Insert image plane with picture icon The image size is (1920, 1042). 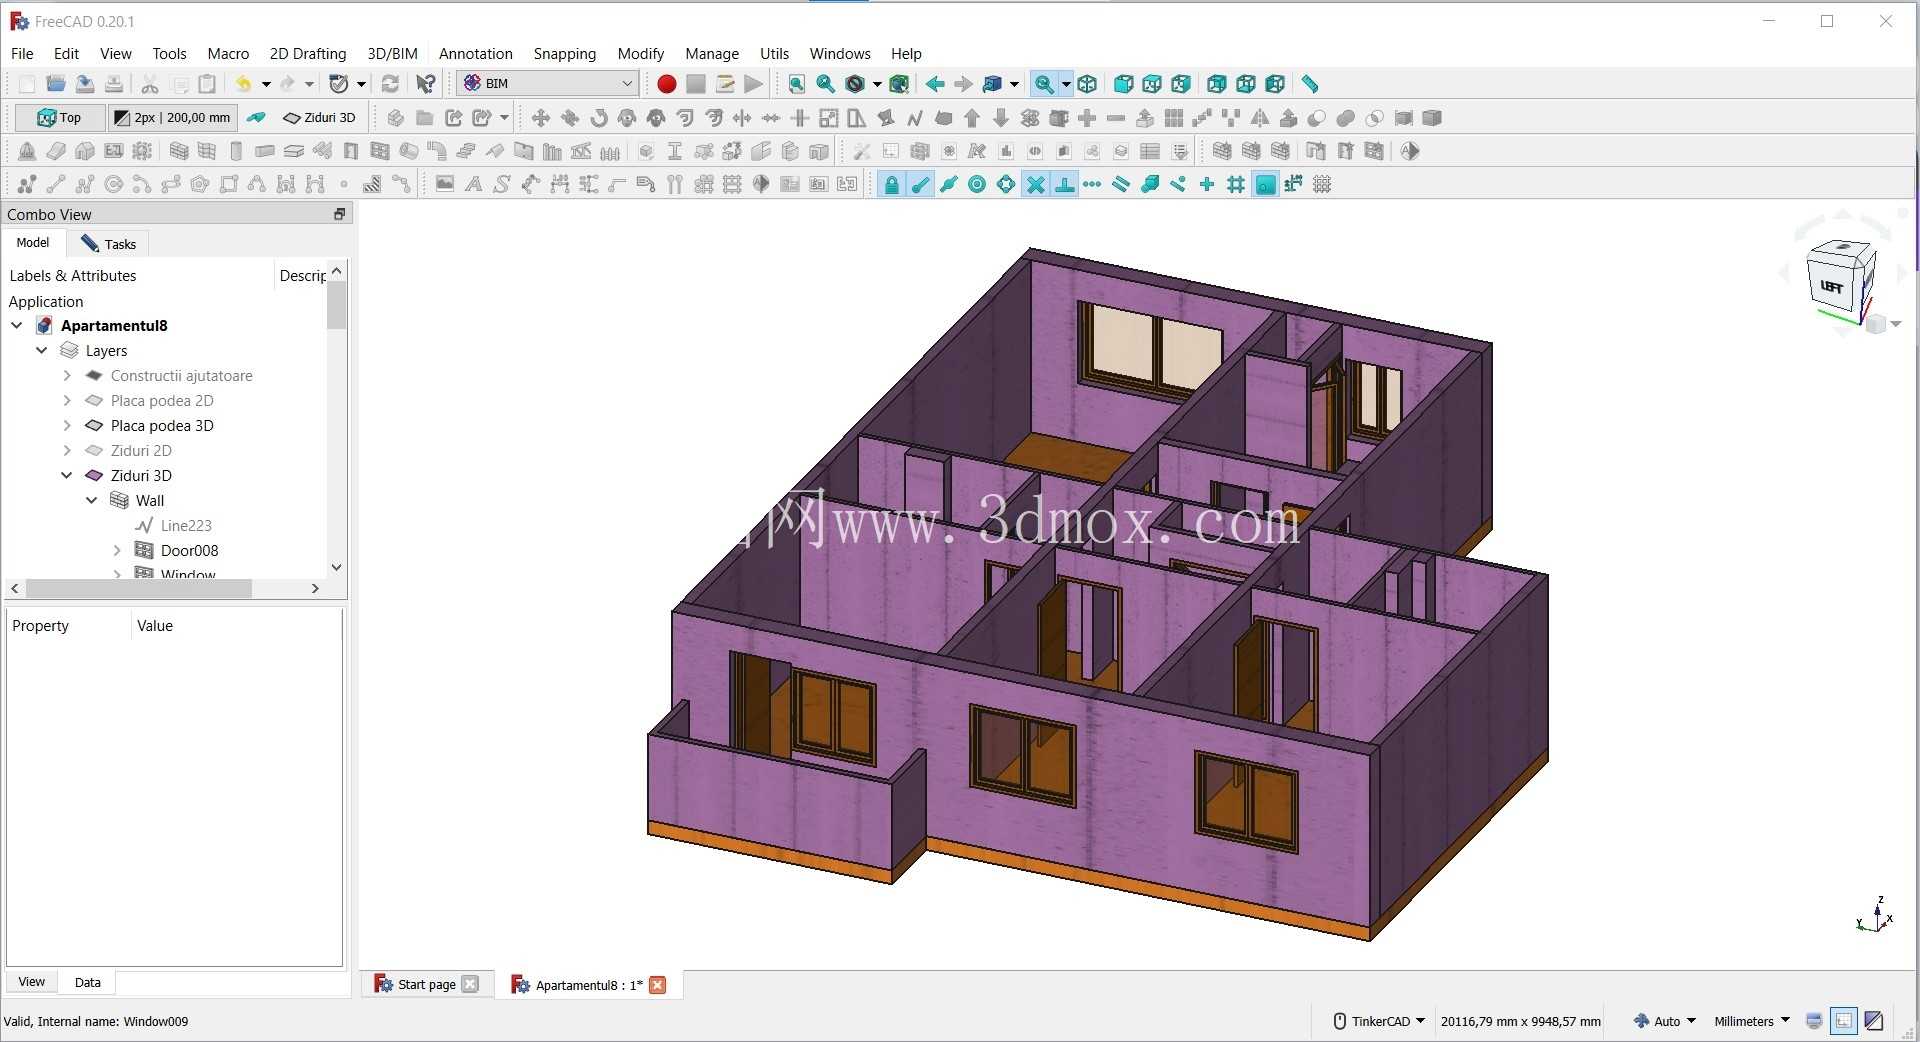(x=445, y=184)
